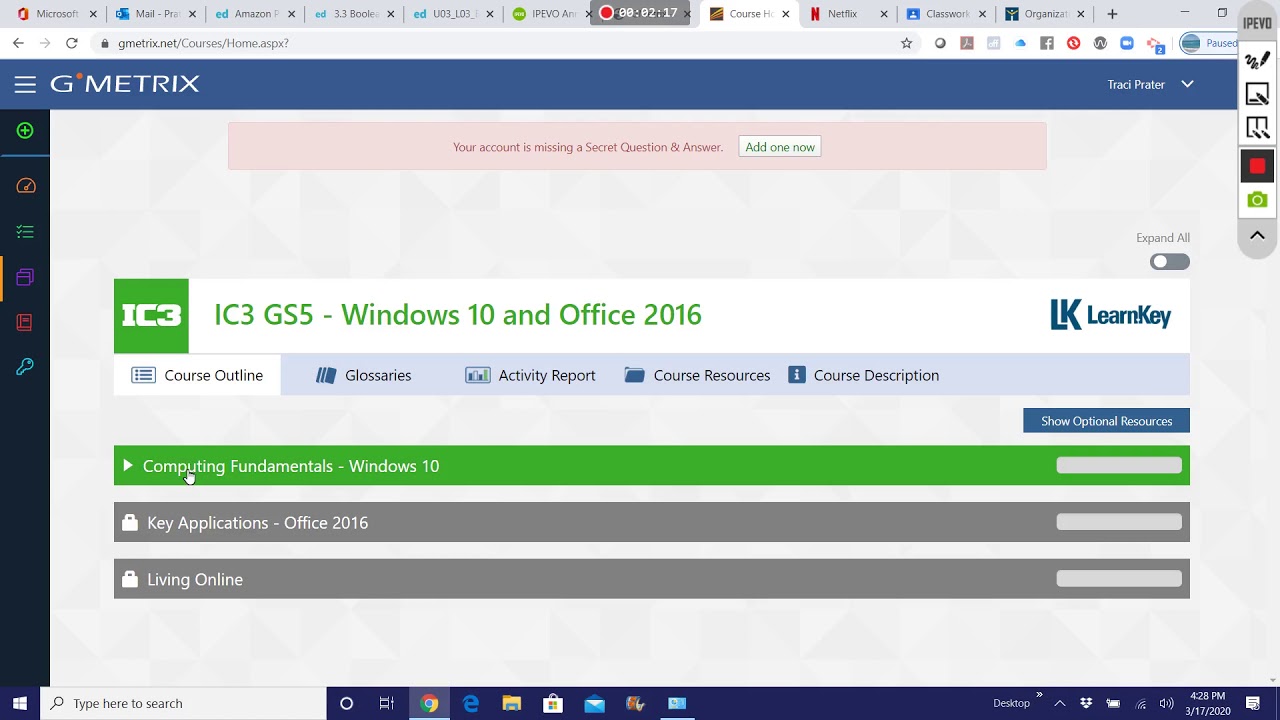Click the IC3 GS5 course title
The image size is (1280, 720).
[x=457, y=315]
